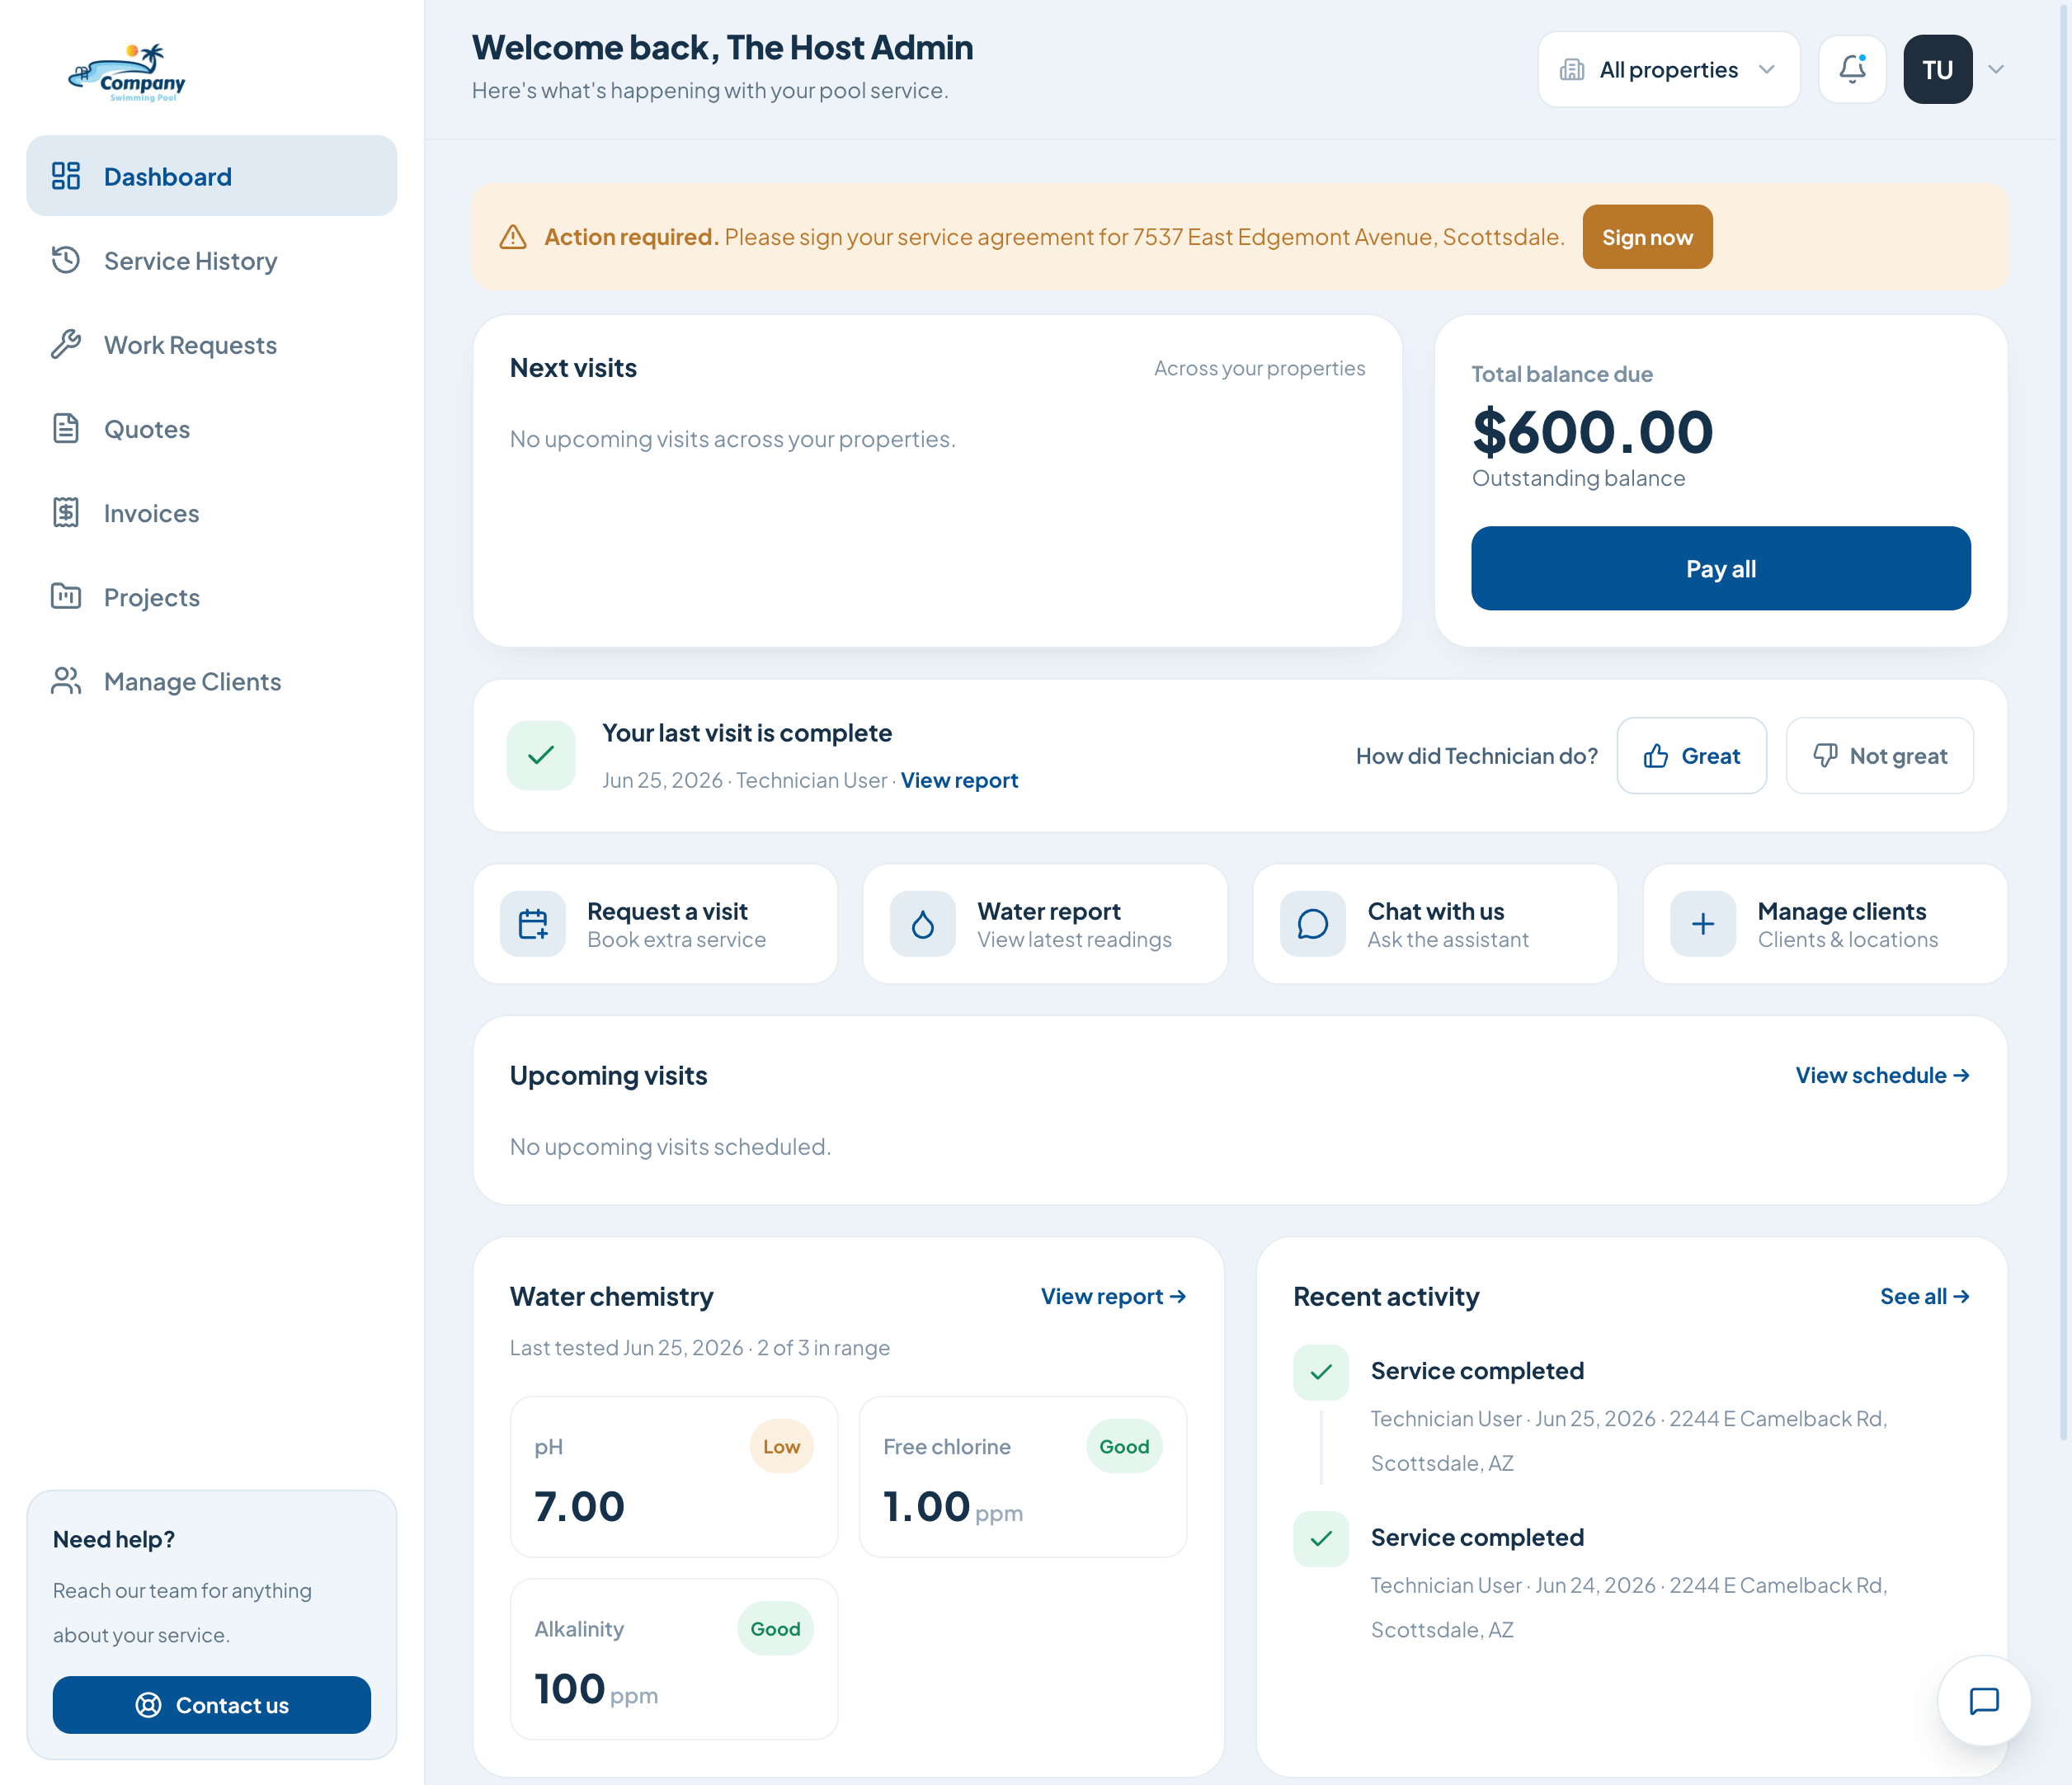
Task: Rate the technician Great with thumbs up
Action: tap(1692, 755)
